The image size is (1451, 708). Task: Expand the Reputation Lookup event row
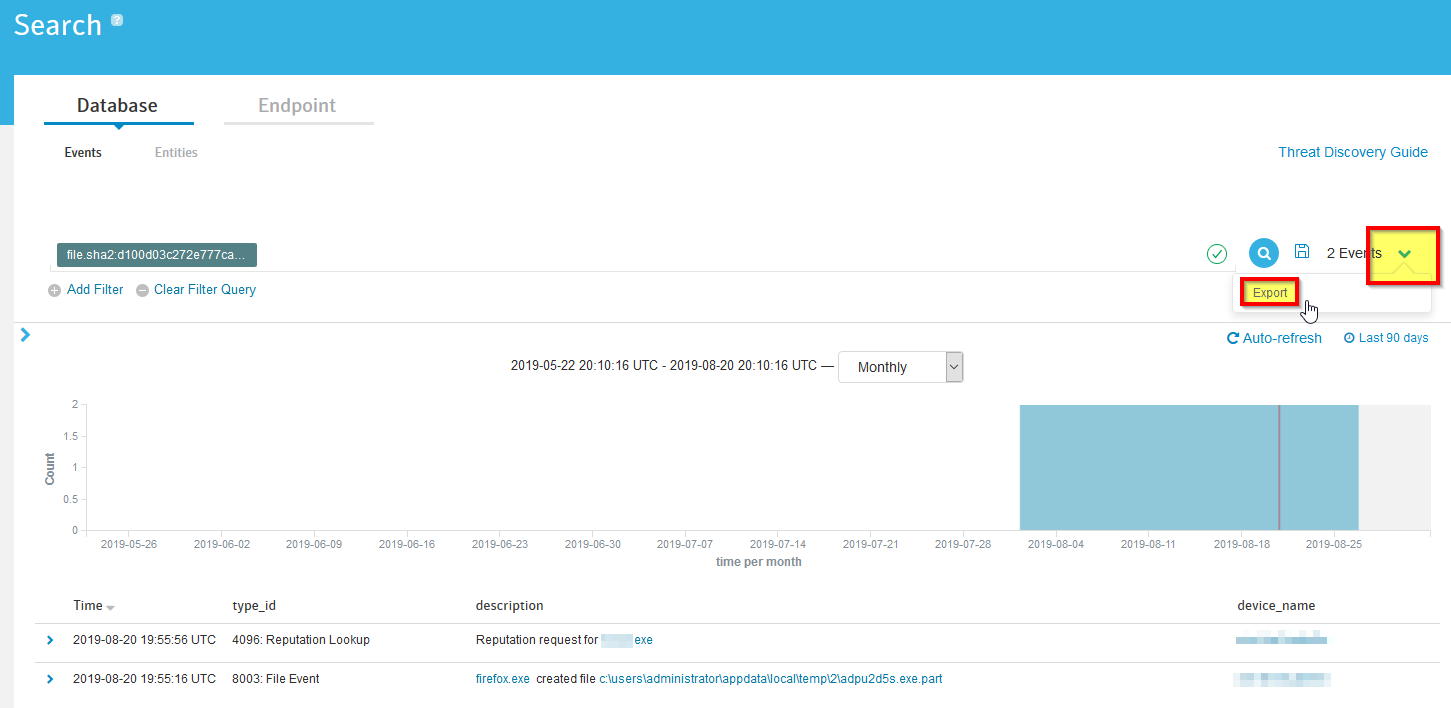(x=50, y=640)
